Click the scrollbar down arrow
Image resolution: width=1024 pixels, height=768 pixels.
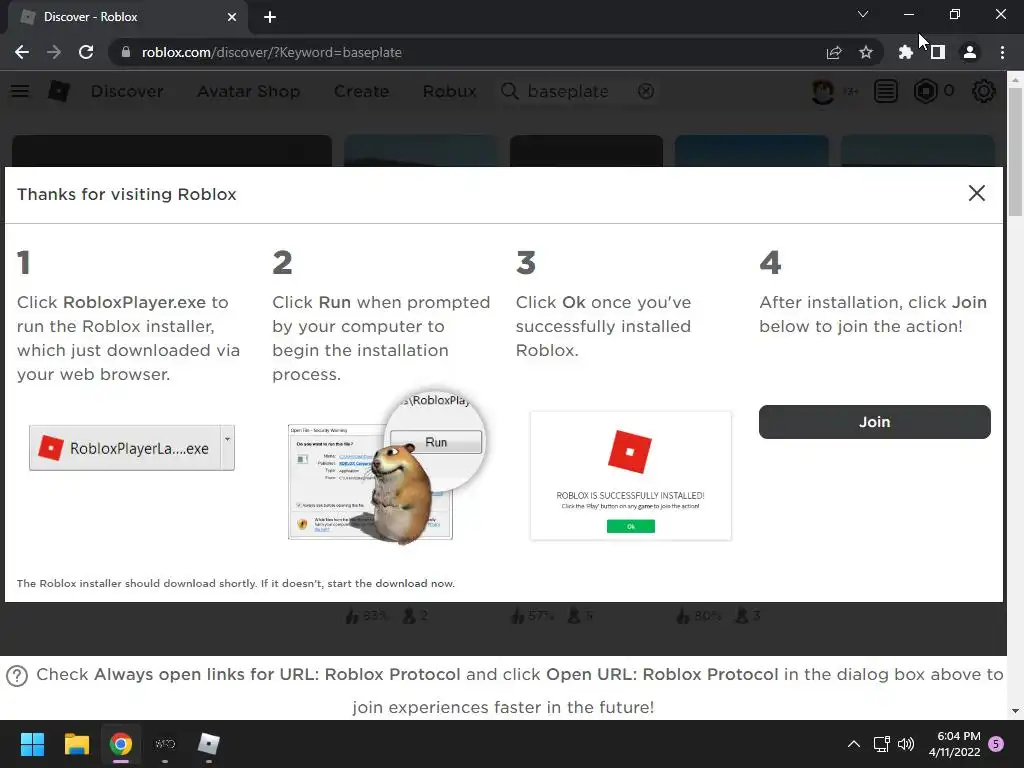pos(1015,711)
